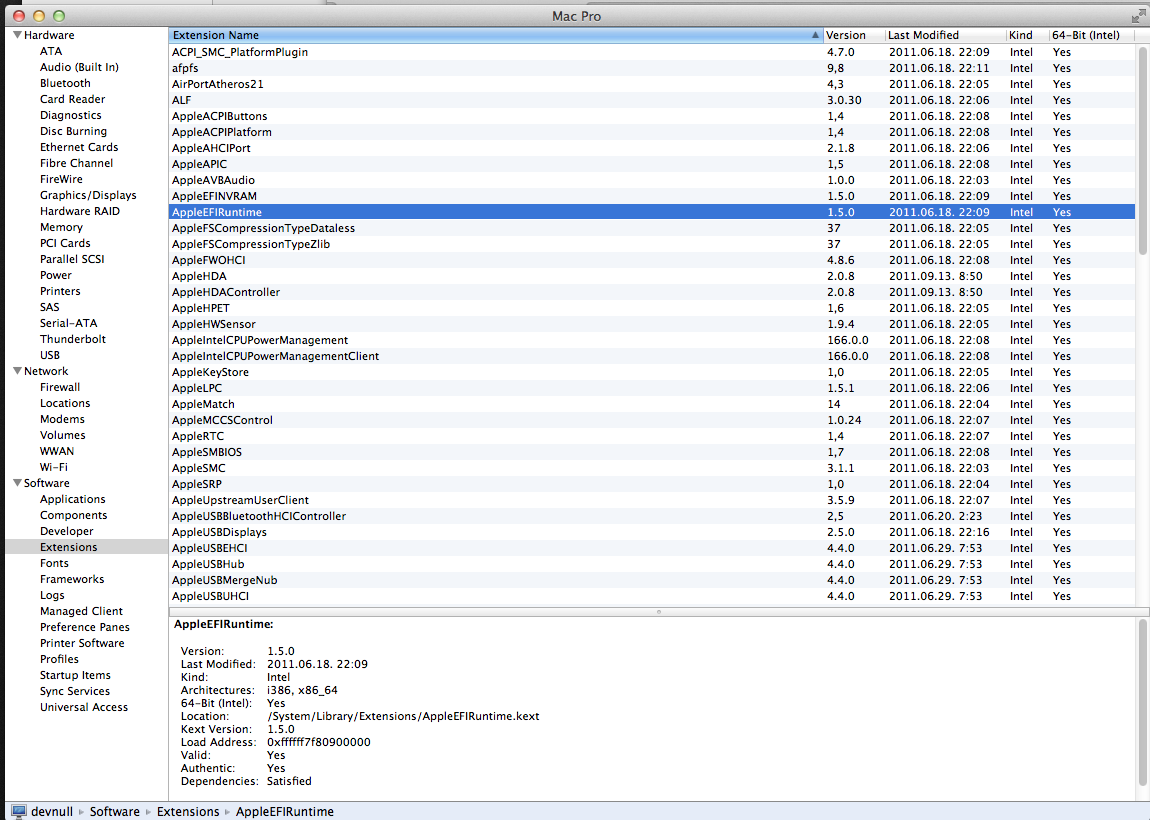This screenshot has width=1150, height=820.
Task: Select Memory in the sidebar
Action: [x=61, y=227]
